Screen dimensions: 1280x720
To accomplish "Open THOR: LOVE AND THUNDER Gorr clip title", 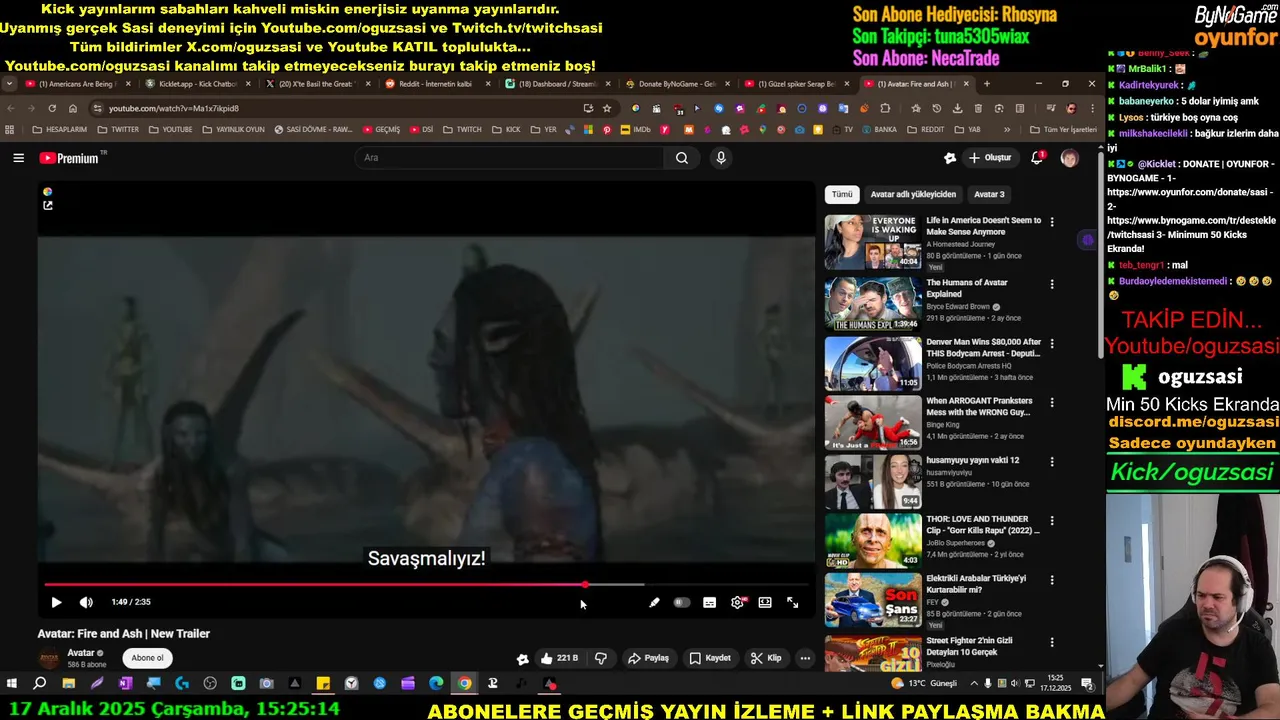I will [x=982, y=525].
